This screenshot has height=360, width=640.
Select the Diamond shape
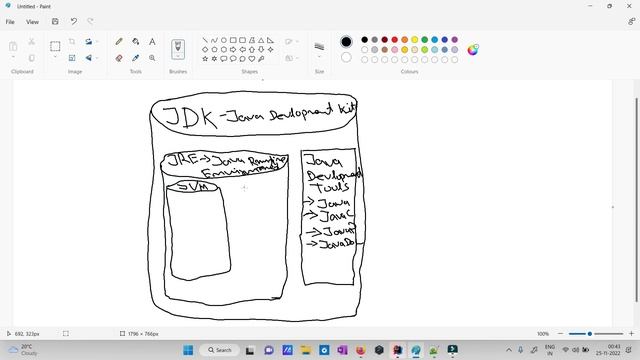205,49
